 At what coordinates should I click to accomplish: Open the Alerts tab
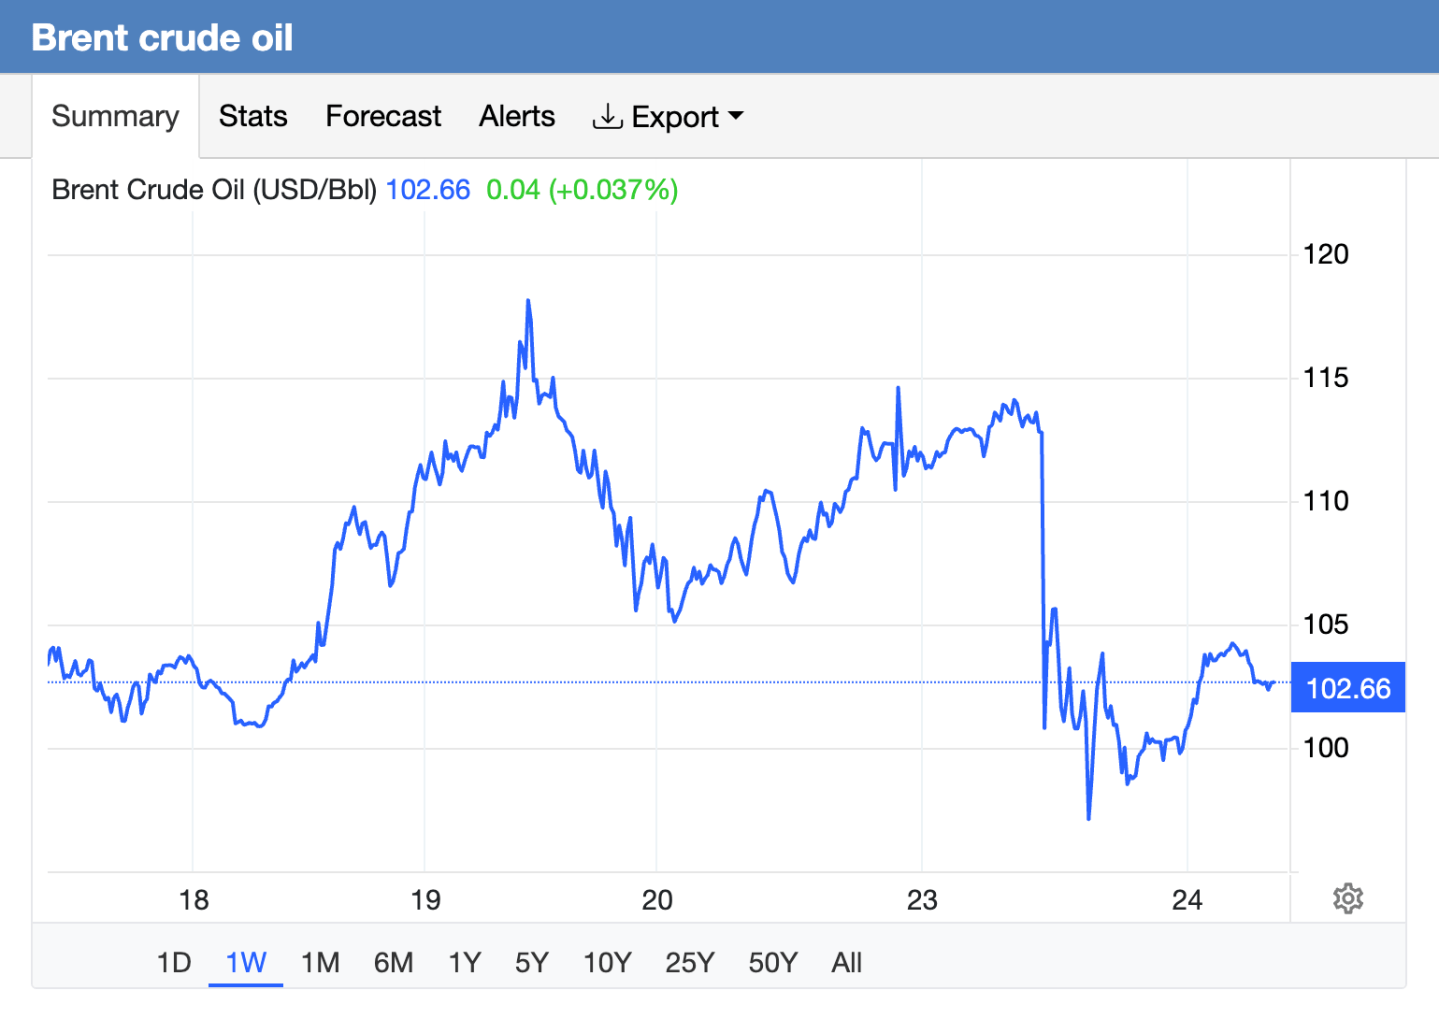point(516,116)
